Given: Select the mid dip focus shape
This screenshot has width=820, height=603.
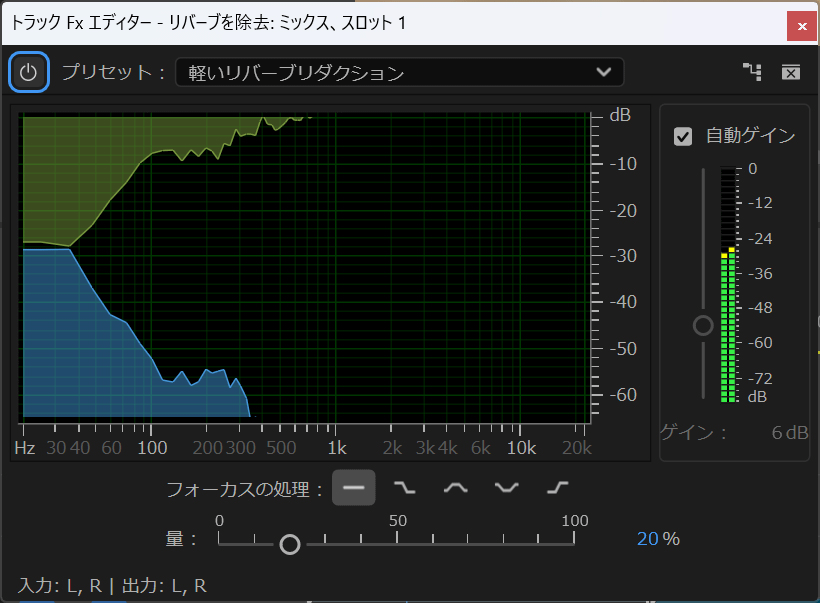Looking at the screenshot, I should [507, 488].
